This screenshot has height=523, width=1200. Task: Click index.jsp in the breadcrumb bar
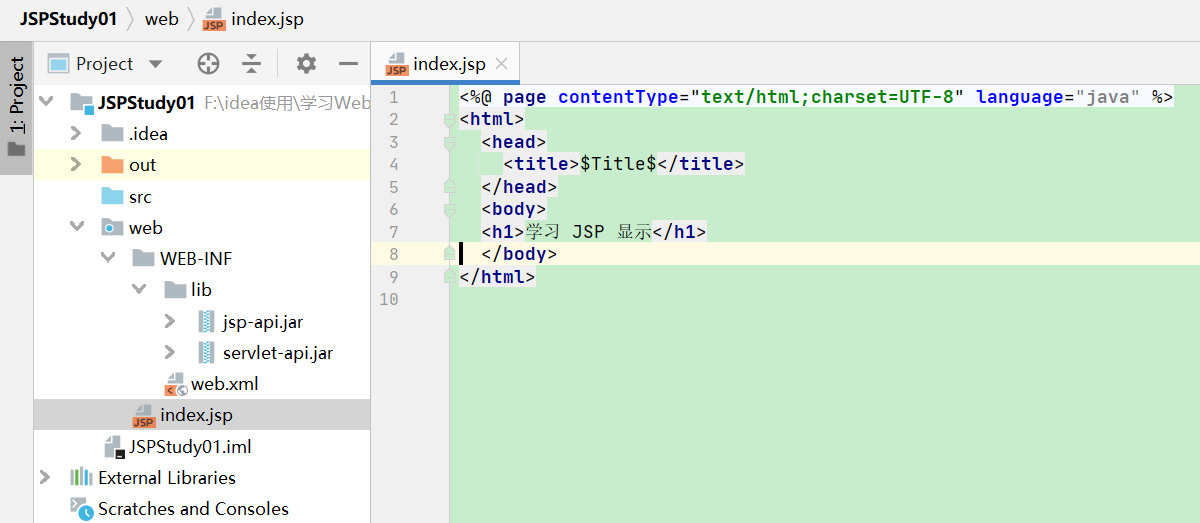[x=267, y=19]
